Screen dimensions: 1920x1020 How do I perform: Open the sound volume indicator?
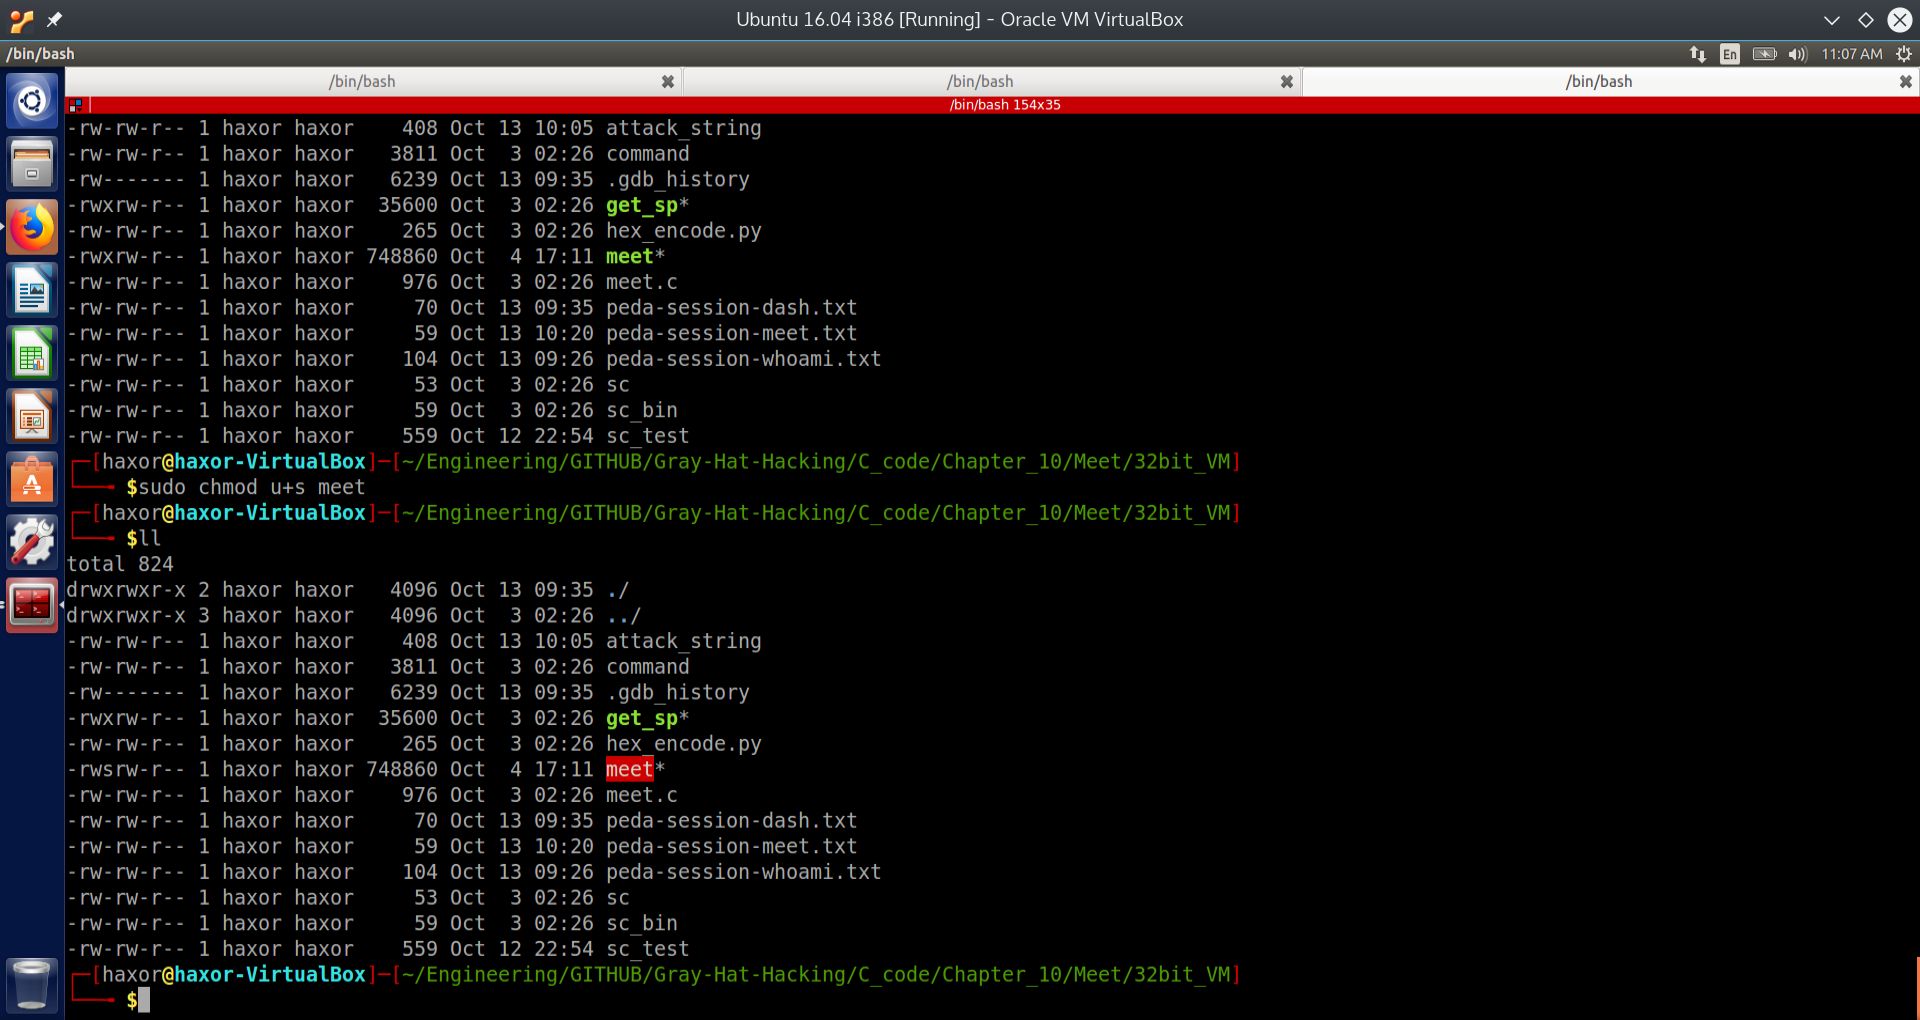click(1797, 54)
